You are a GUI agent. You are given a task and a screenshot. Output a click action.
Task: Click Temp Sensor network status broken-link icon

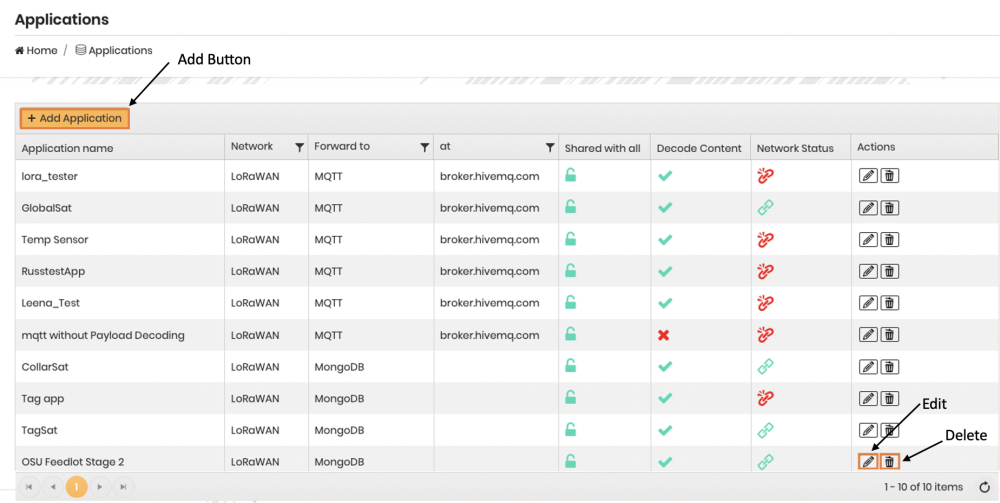pyautogui.click(x=765, y=240)
